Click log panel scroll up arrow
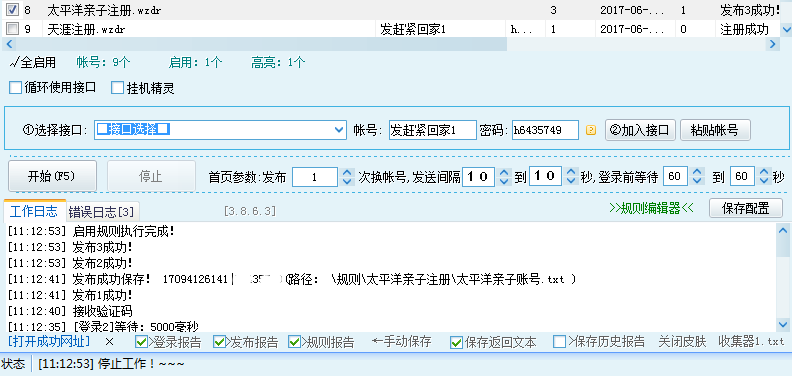Viewport: 792px width, 376px height. [783, 230]
